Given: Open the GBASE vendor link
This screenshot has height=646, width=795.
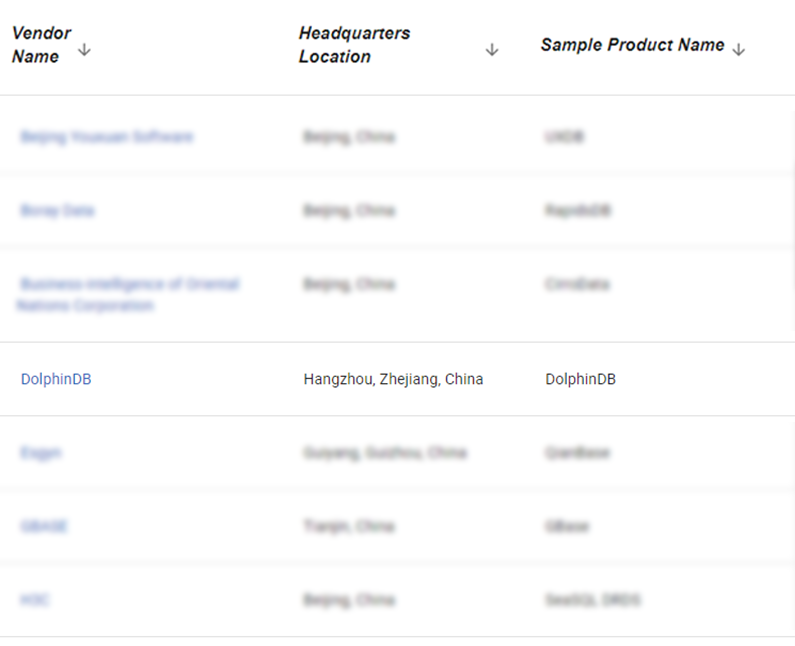Looking at the screenshot, I should coord(44,526).
